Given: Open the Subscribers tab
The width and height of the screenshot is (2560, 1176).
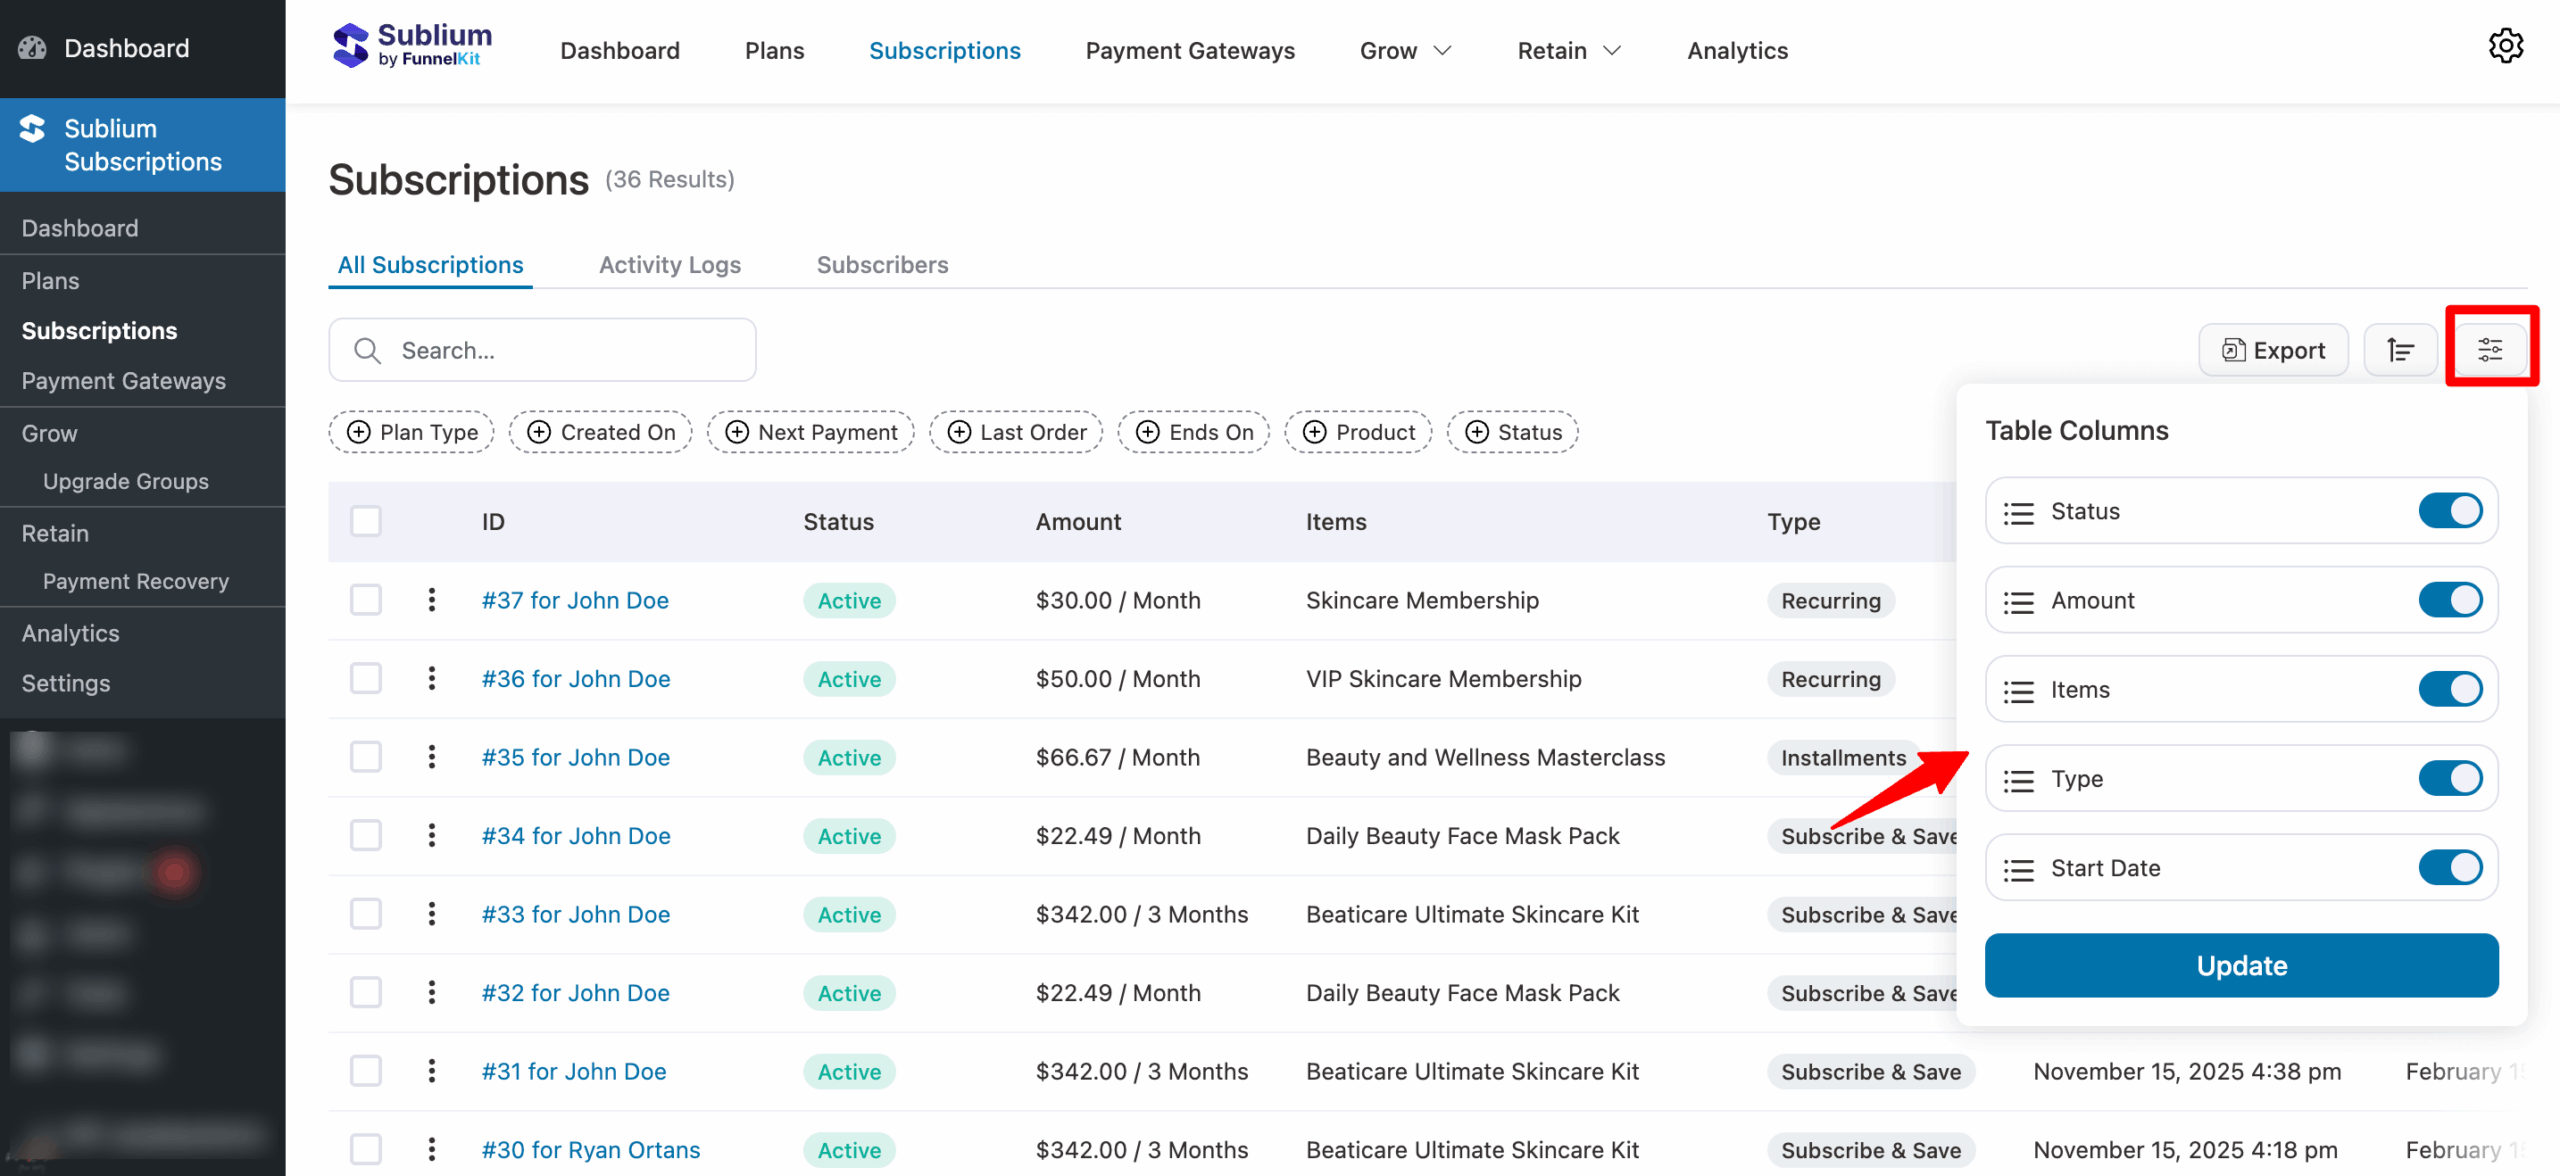Looking at the screenshot, I should pyautogui.click(x=882, y=265).
